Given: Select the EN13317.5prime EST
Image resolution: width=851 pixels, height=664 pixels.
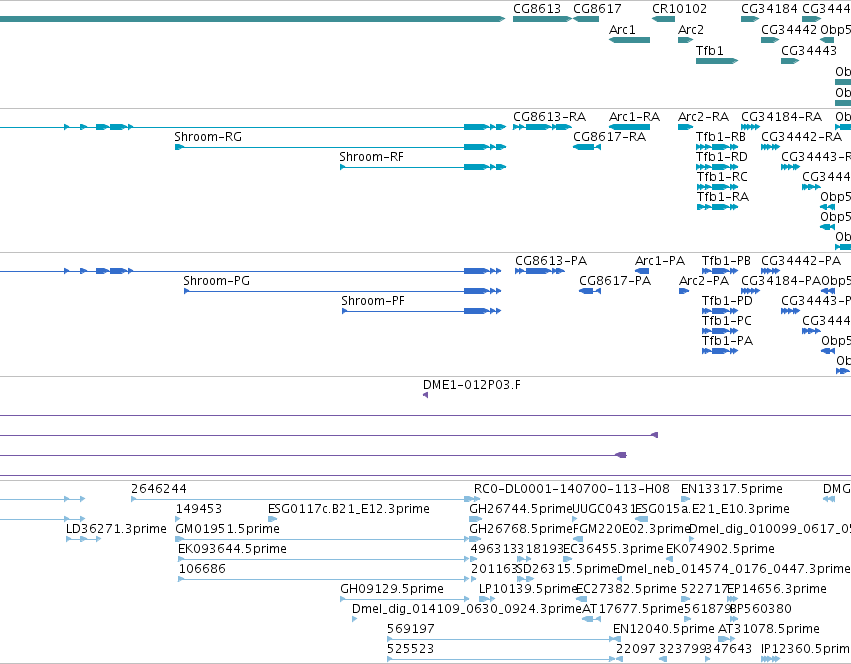Looking at the screenshot, I should pos(685,499).
